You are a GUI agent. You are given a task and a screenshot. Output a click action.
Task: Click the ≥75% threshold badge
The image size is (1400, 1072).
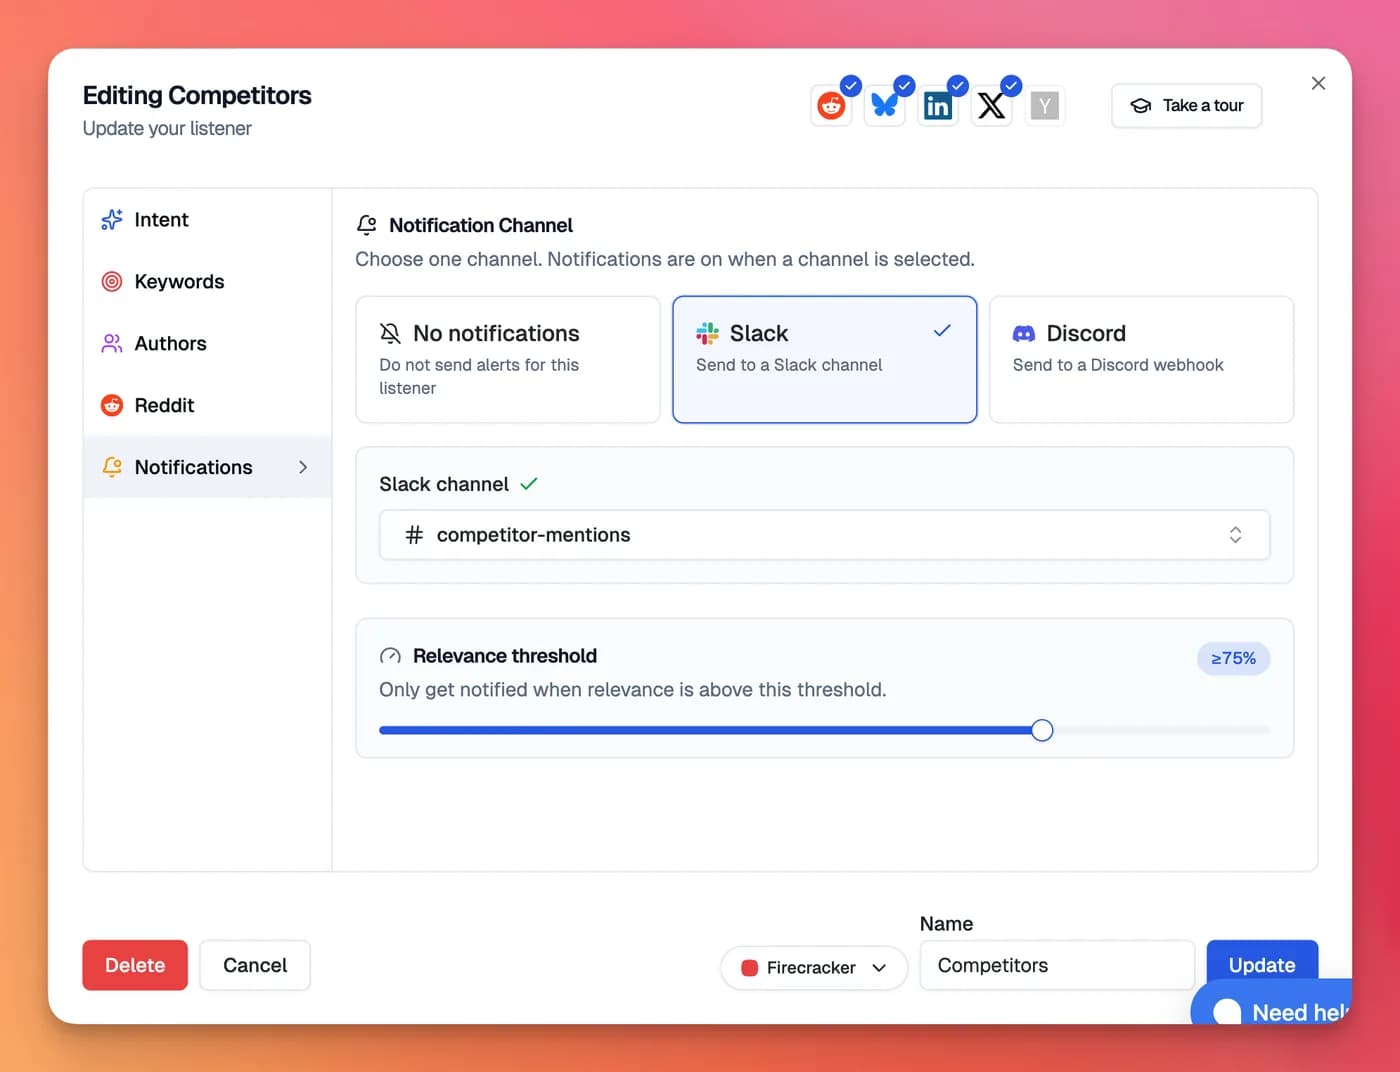pyautogui.click(x=1233, y=658)
